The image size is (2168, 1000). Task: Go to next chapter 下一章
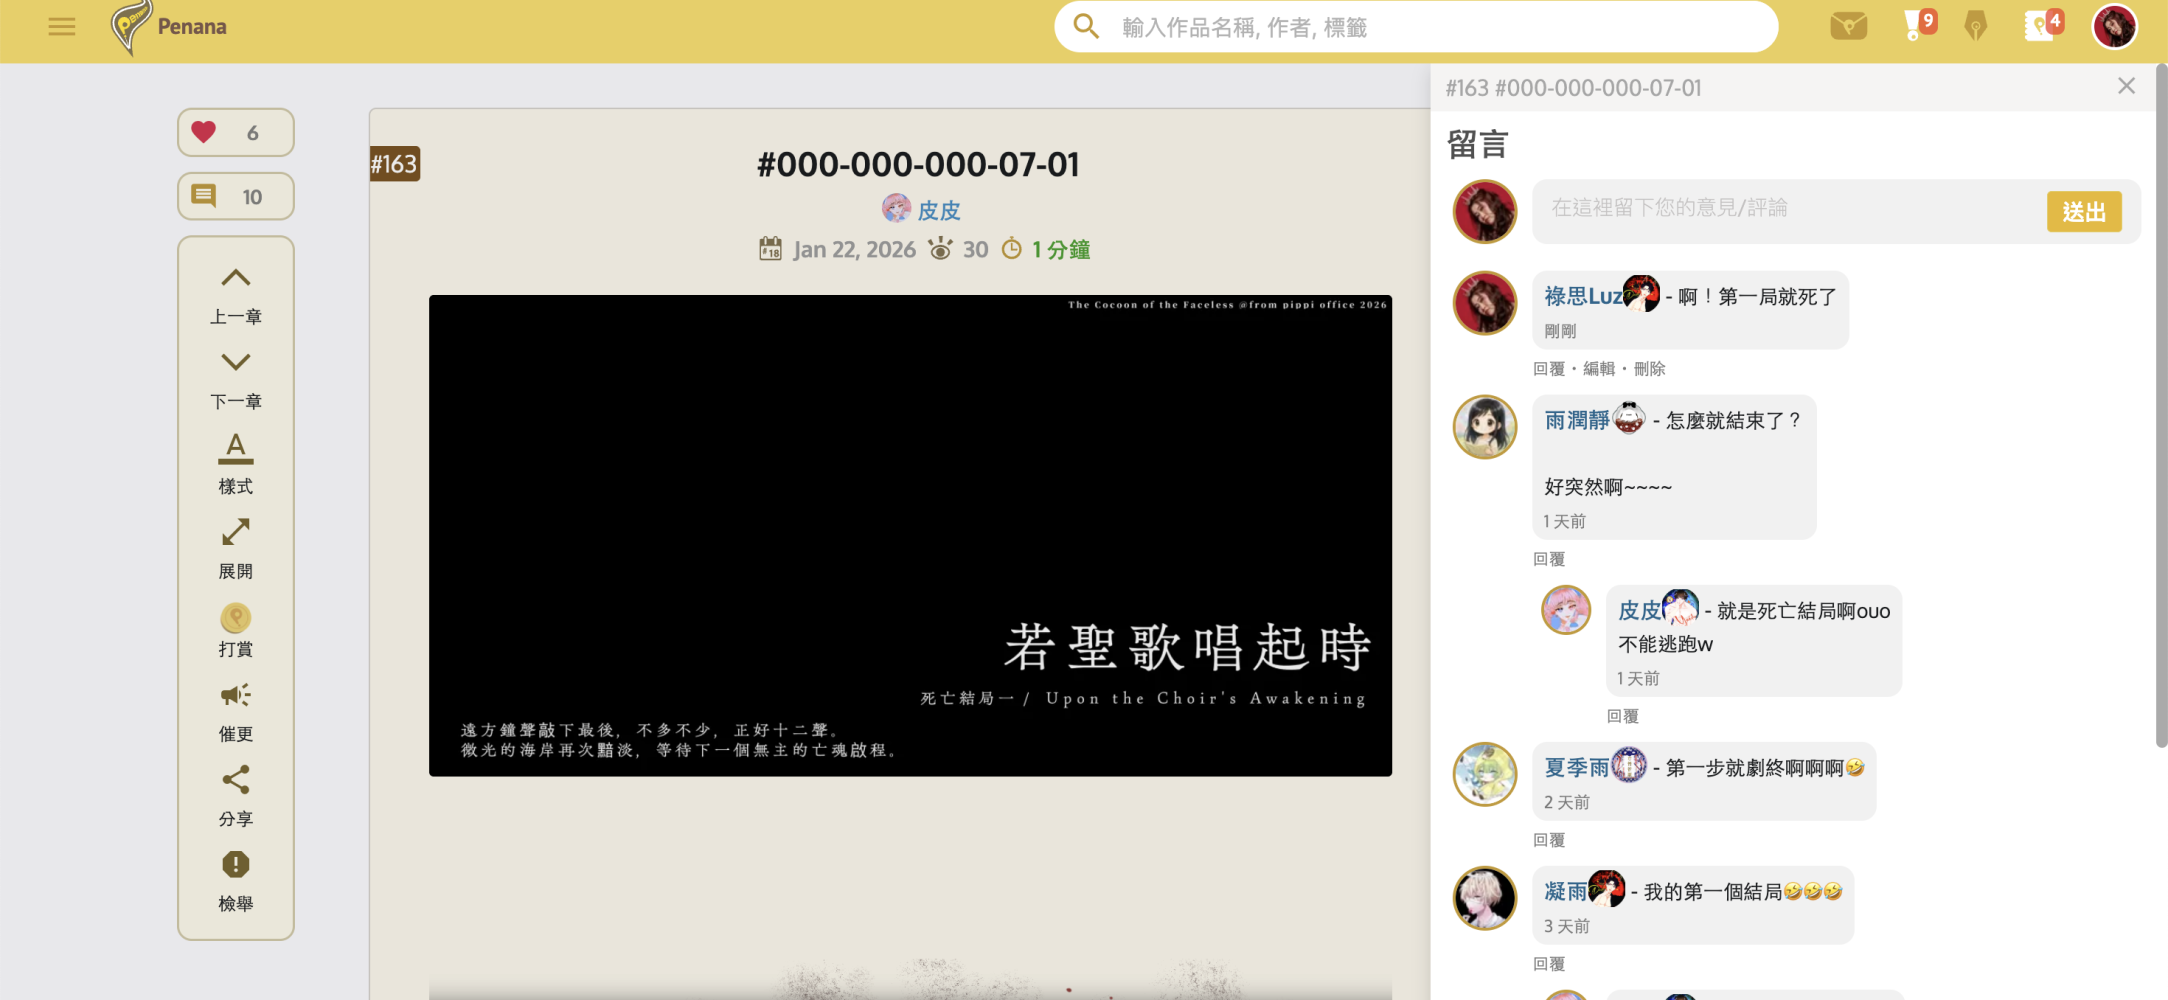tap(236, 381)
